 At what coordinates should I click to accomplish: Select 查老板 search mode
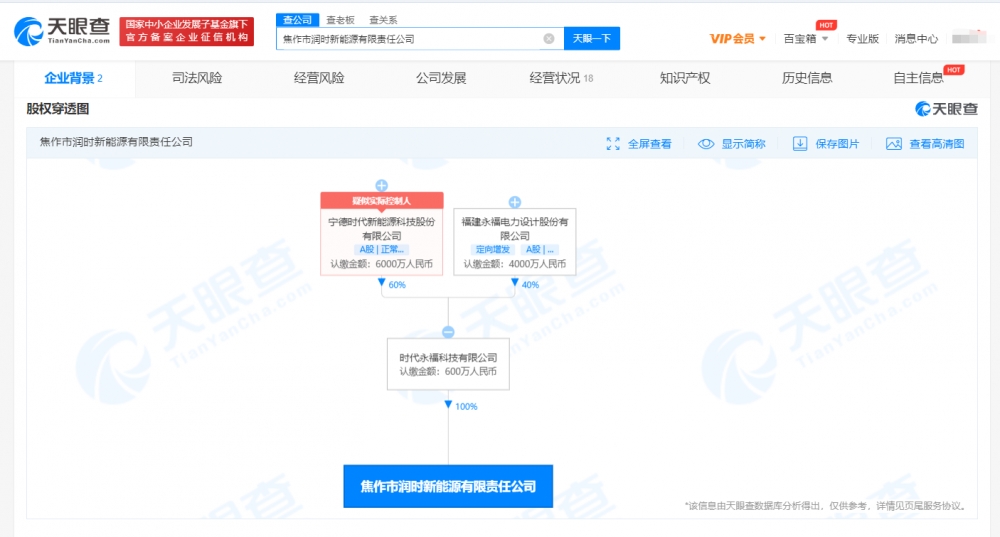point(340,20)
